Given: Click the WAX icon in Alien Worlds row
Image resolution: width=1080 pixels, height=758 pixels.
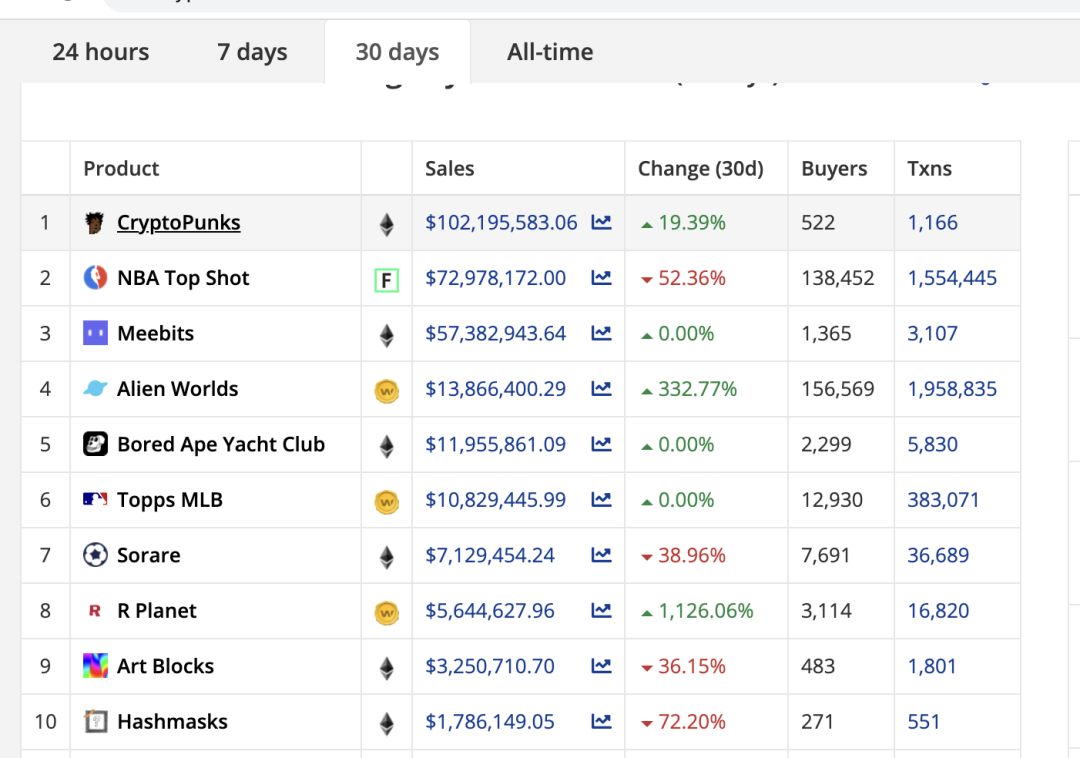Looking at the screenshot, I should click(x=386, y=391).
